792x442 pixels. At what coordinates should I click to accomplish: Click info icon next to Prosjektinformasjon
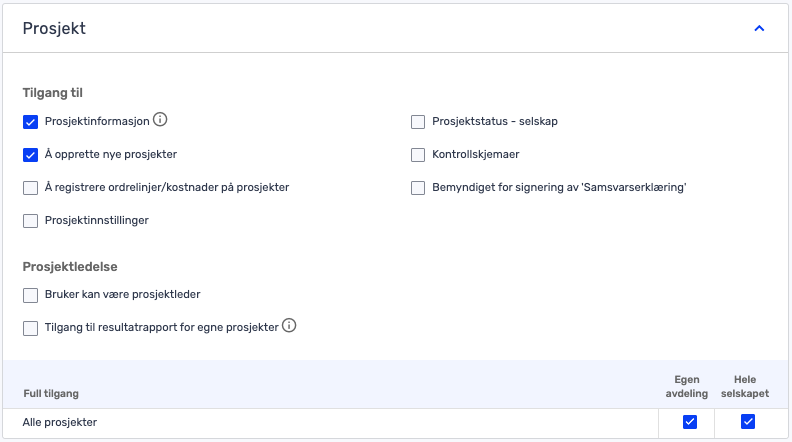point(160,120)
